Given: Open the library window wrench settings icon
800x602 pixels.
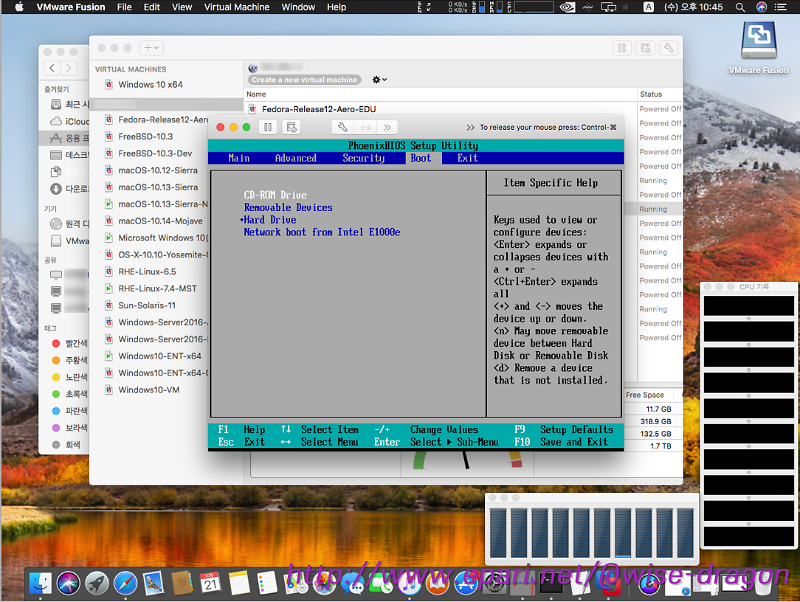Looking at the screenshot, I should tap(668, 48).
